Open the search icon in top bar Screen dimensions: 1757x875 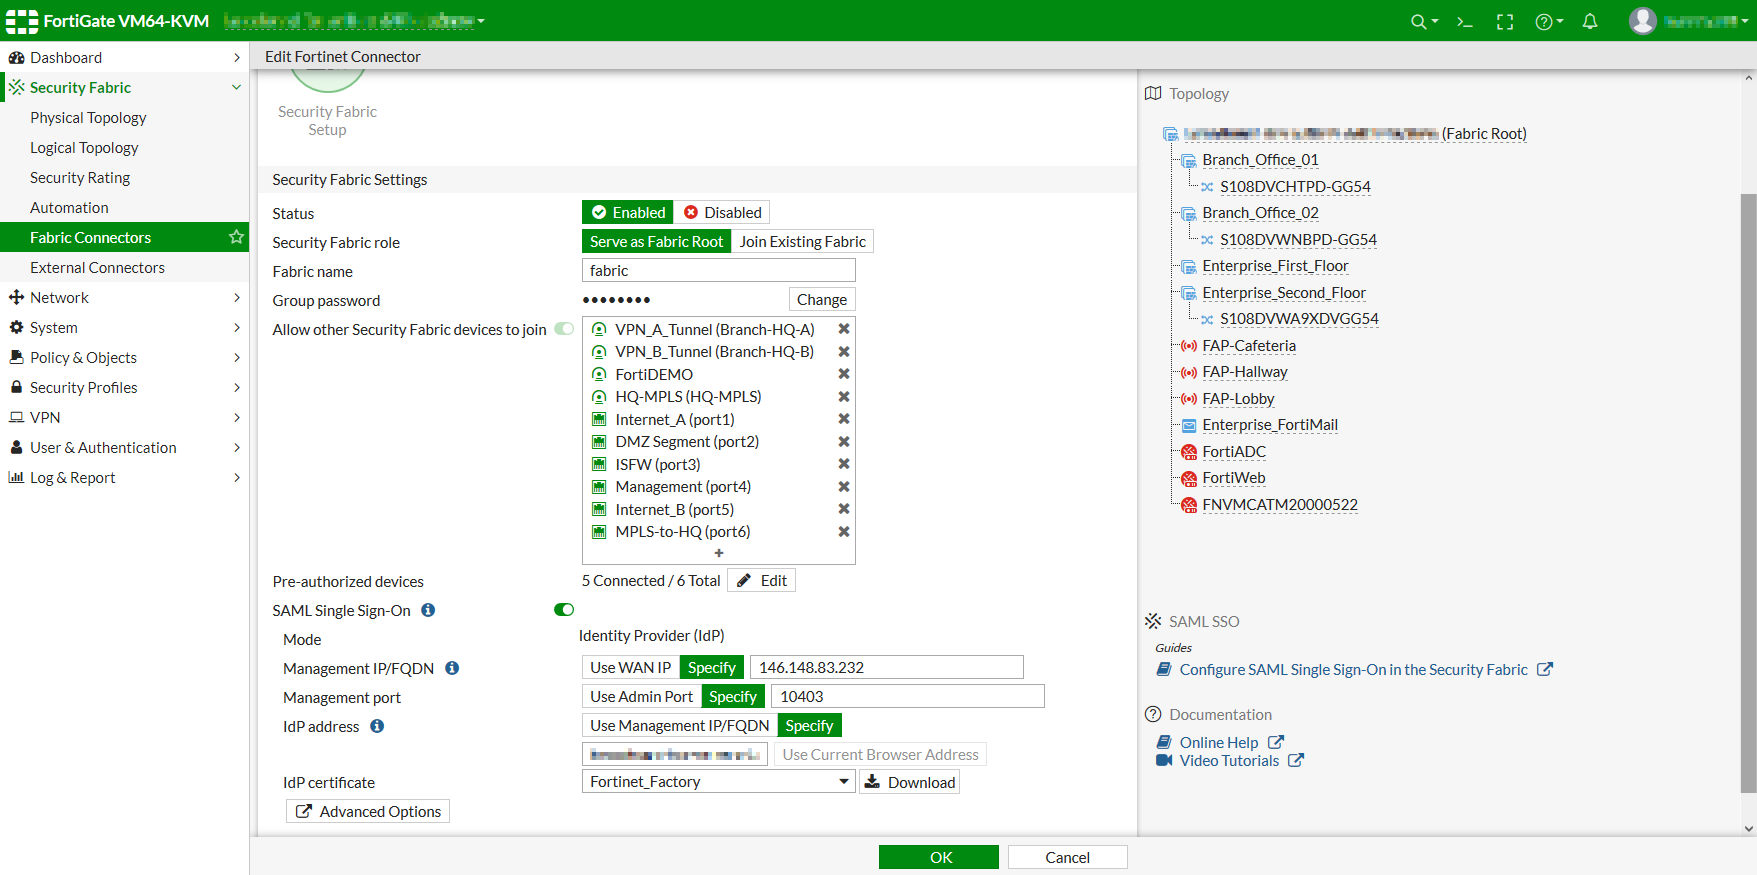(1419, 21)
